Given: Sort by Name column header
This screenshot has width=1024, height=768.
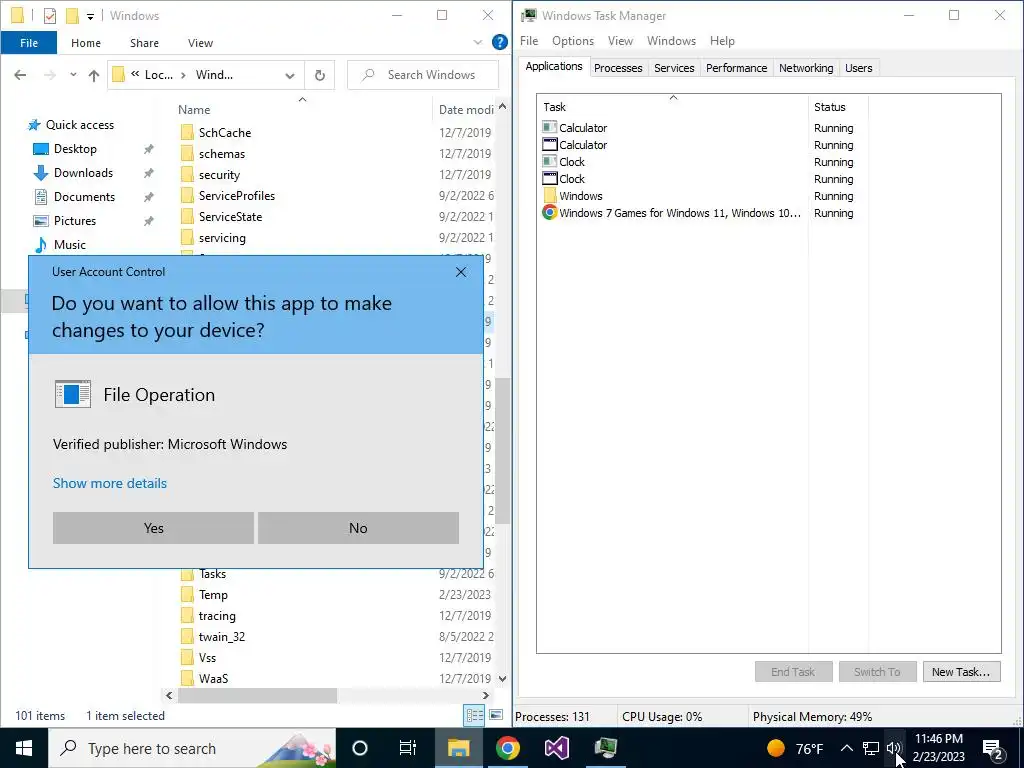Looking at the screenshot, I should [194, 110].
